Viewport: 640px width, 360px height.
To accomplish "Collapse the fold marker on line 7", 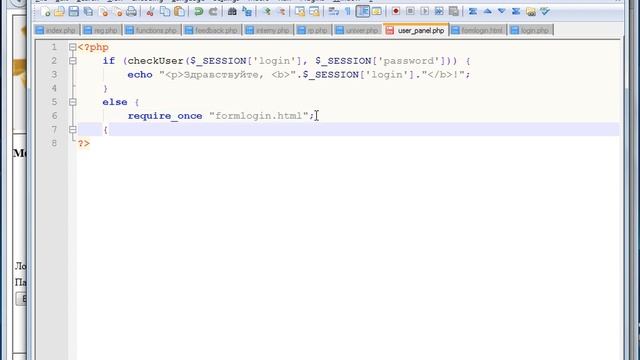I will [x=73, y=130].
